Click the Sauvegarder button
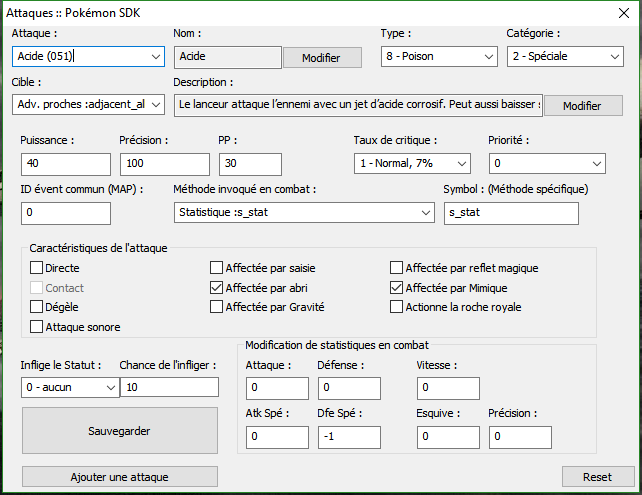Viewport: 642px width, 495px height. tap(120, 431)
